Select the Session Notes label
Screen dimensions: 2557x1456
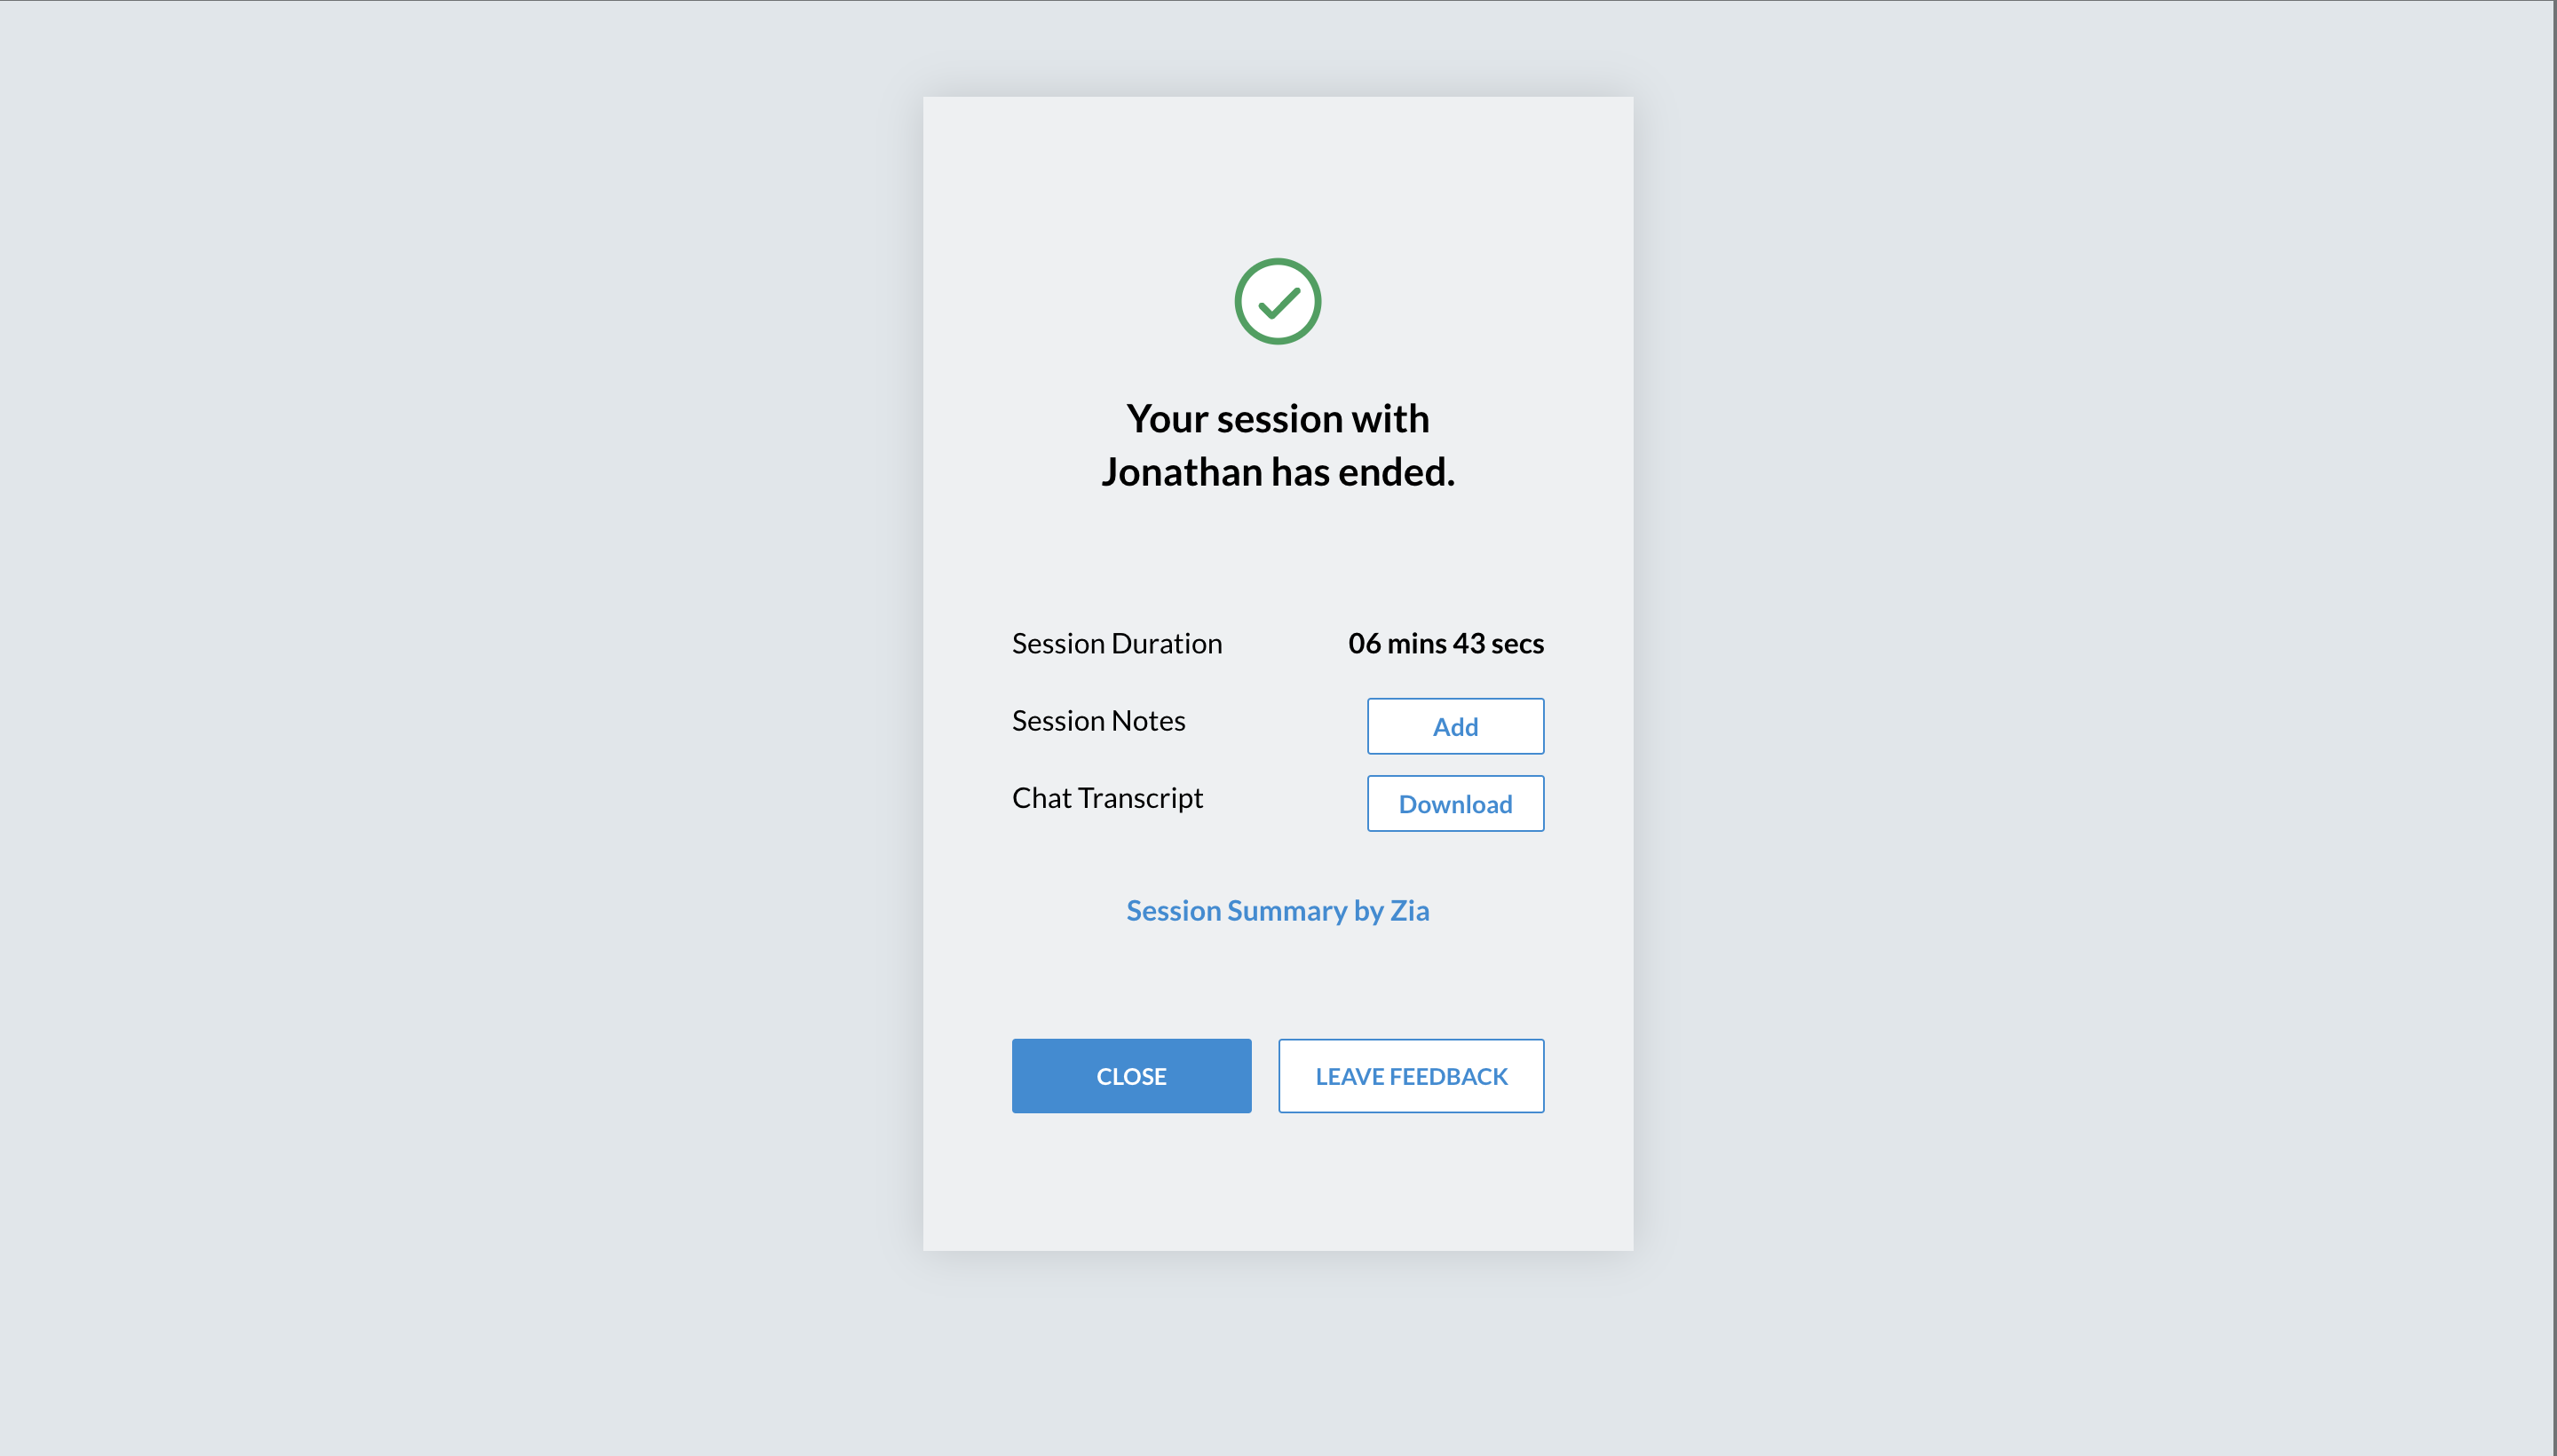pos(1098,720)
